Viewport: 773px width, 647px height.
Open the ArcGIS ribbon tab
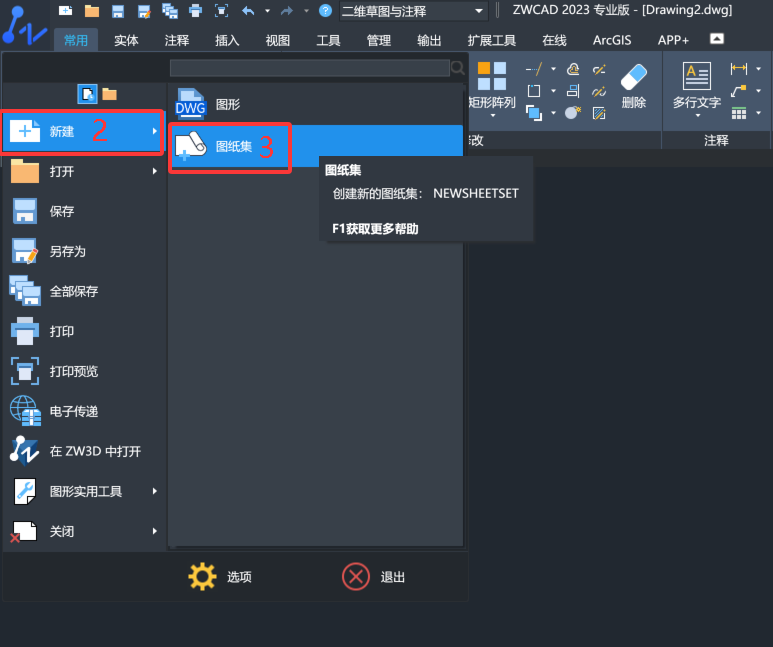(612, 40)
